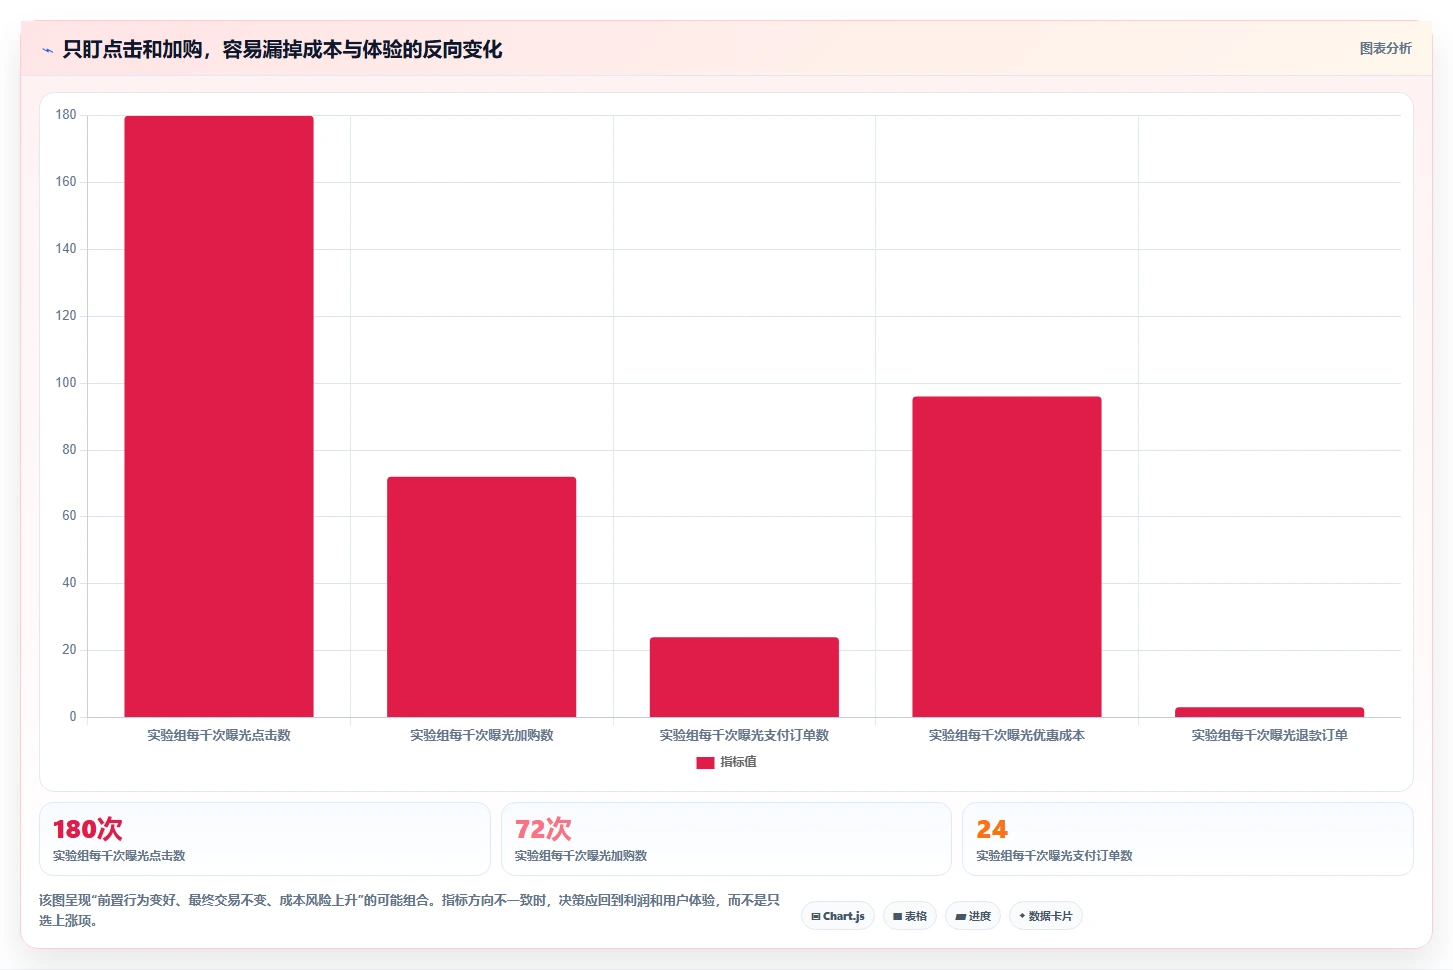Click the lightning icon beside the title
Image resolution: width=1453 pixels, height=970 pixels.
pos(47,50)
